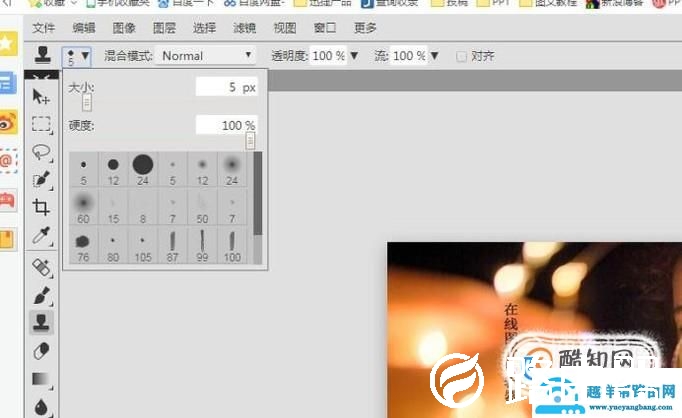682x418 pixels.
Task: Select the Move tool in toolbar
Action: point(41,96)
